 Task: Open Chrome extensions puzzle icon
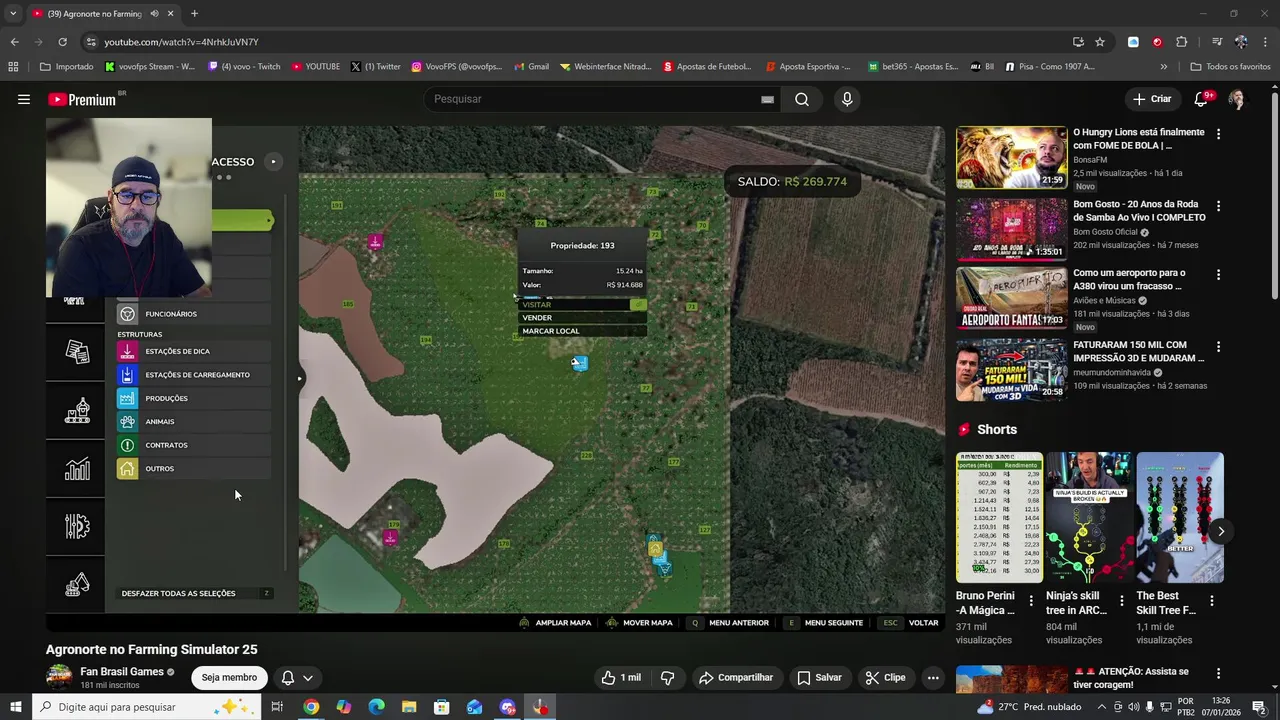tap(1181, 42)
